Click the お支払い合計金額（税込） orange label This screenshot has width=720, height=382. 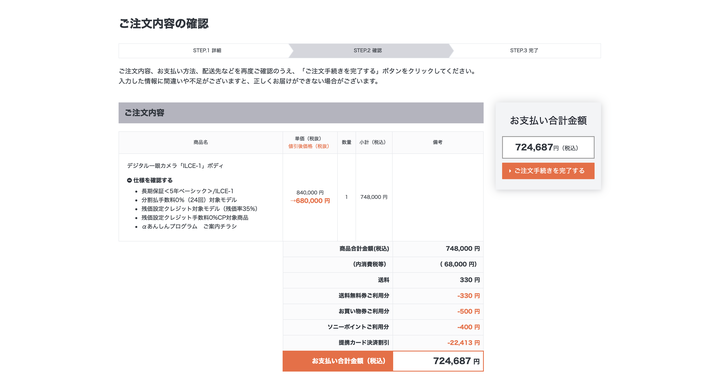pyautogui.click(x=338, y=361)
